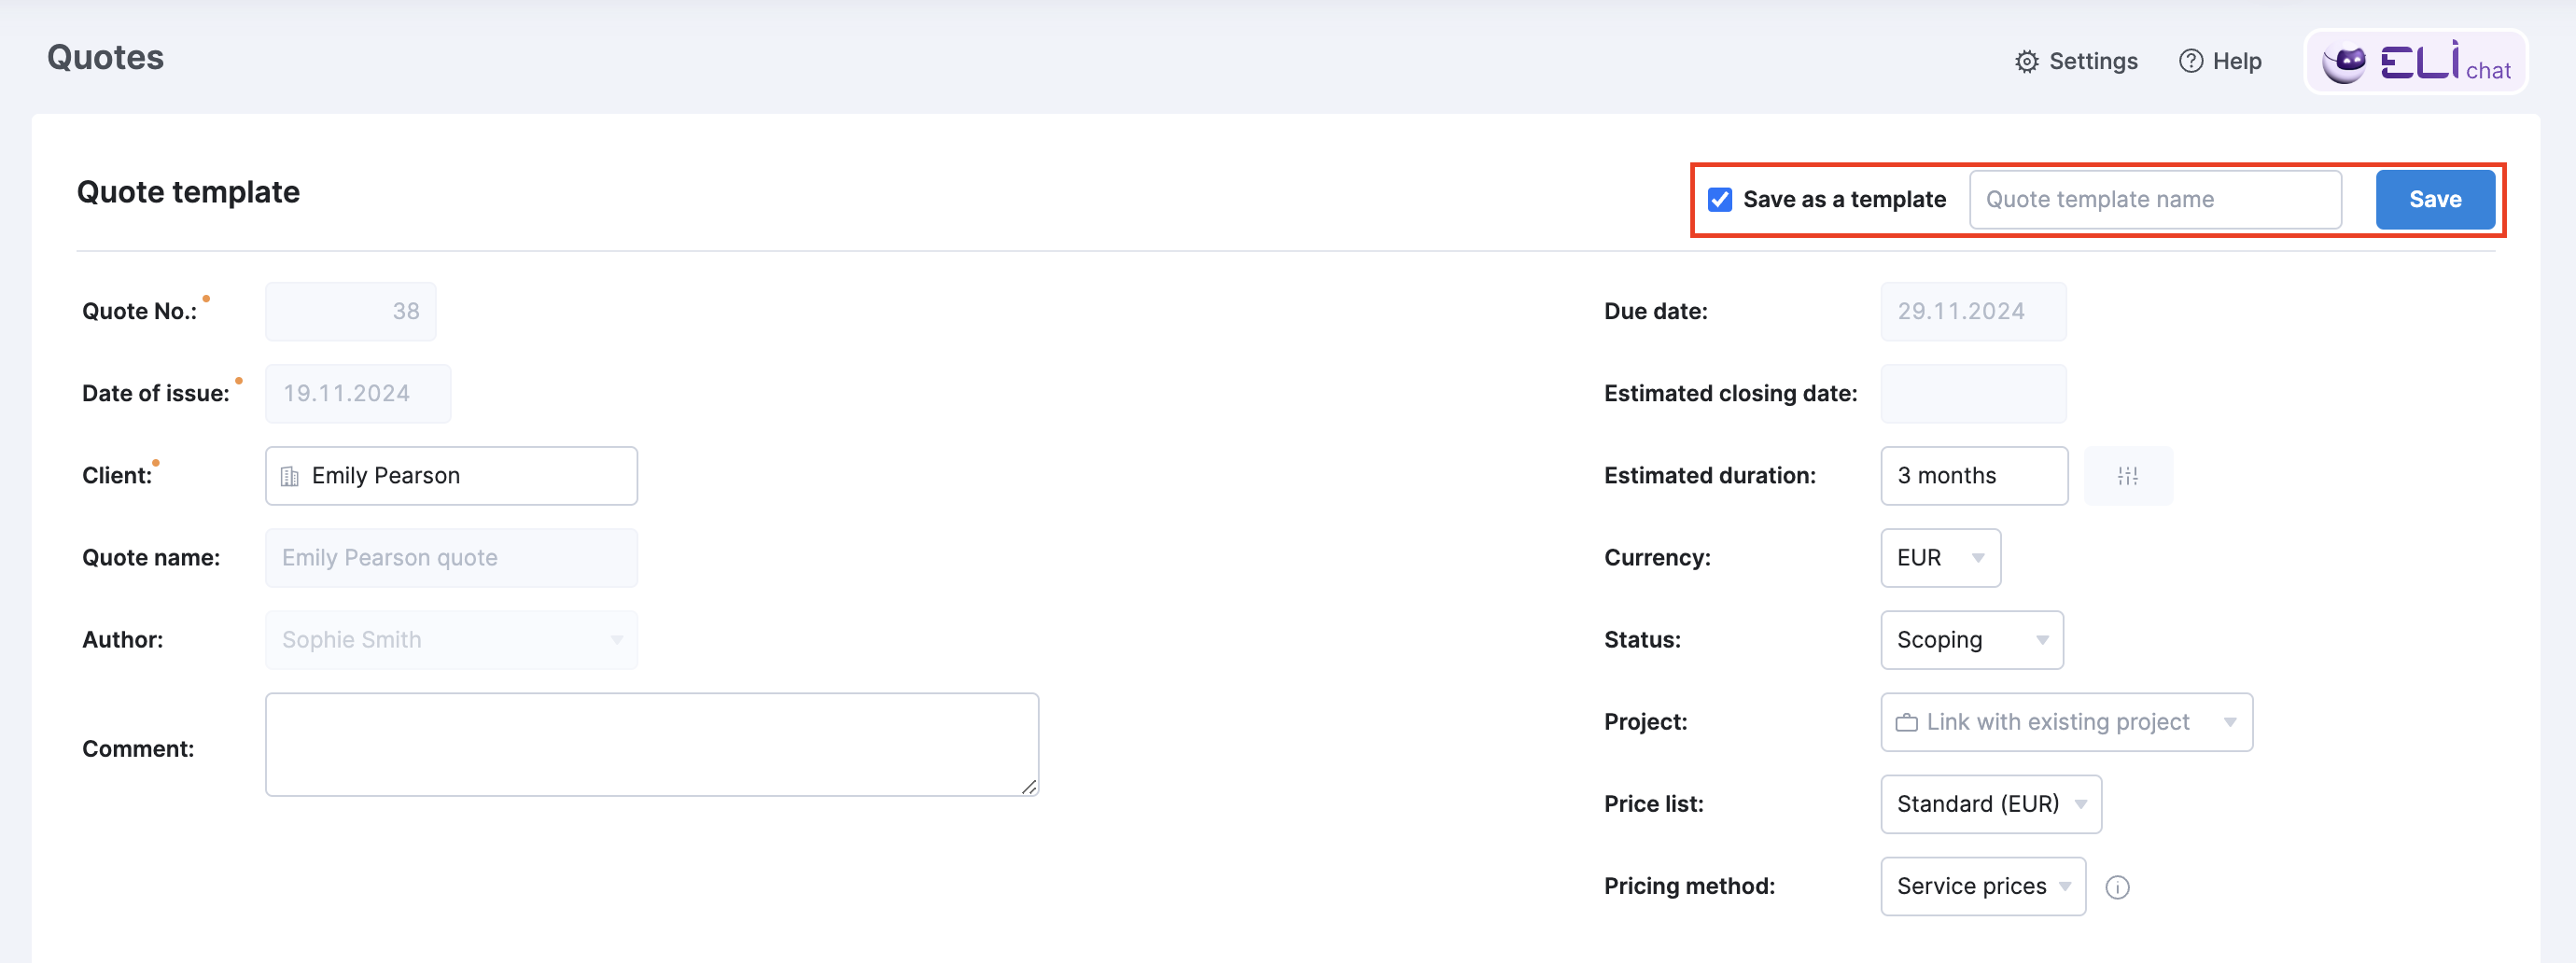Open the Link with existing project dropdown
Screen dimensions: 2576x963
[x=2066, y=722]
